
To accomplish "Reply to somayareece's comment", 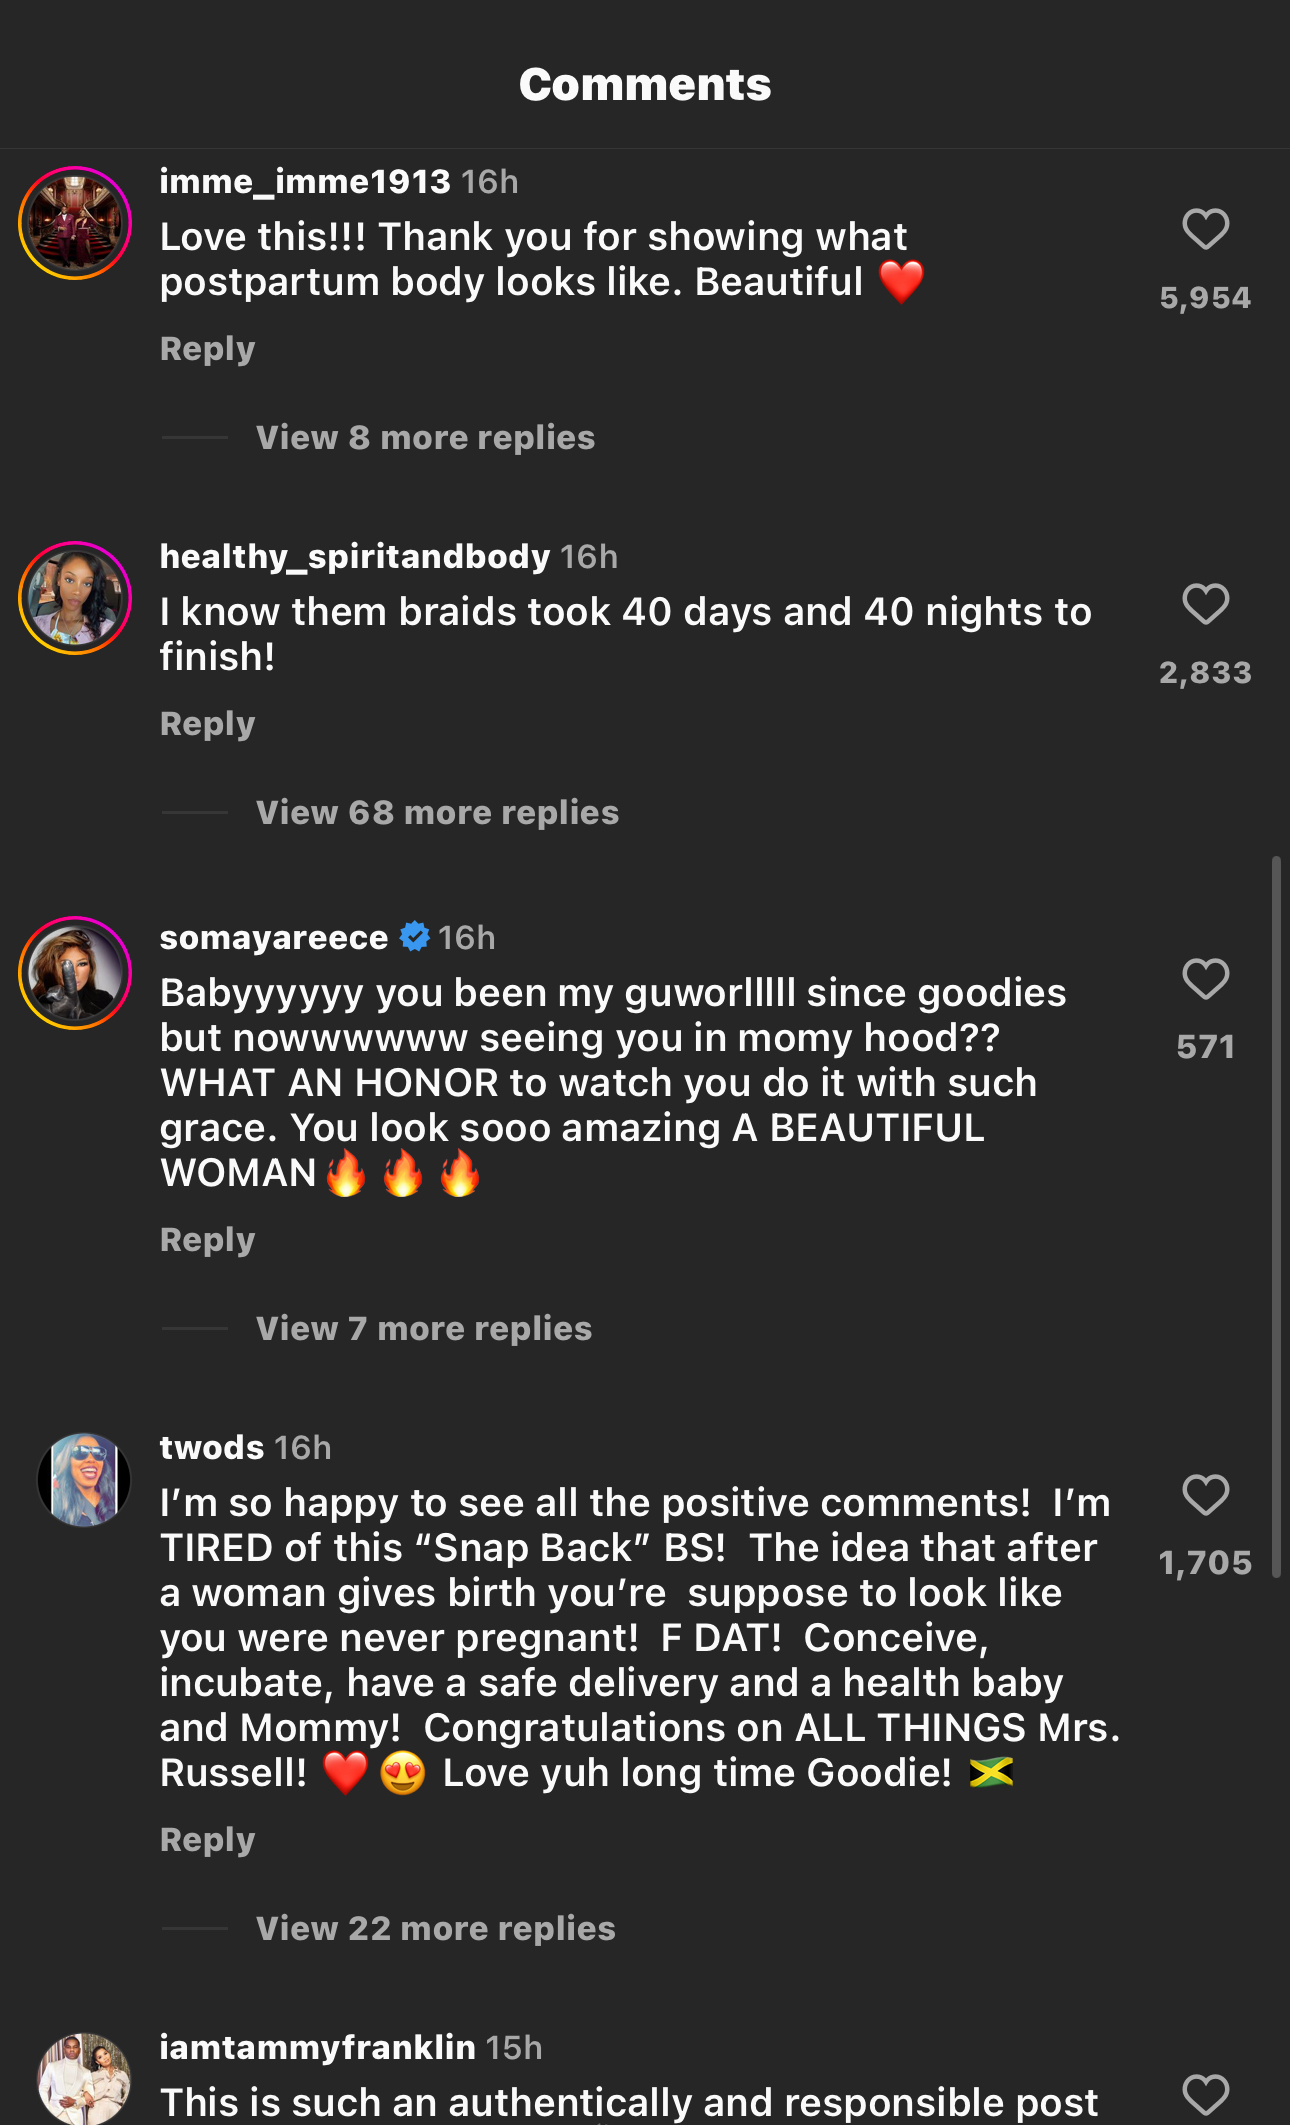I will [x=208, y=1240].
